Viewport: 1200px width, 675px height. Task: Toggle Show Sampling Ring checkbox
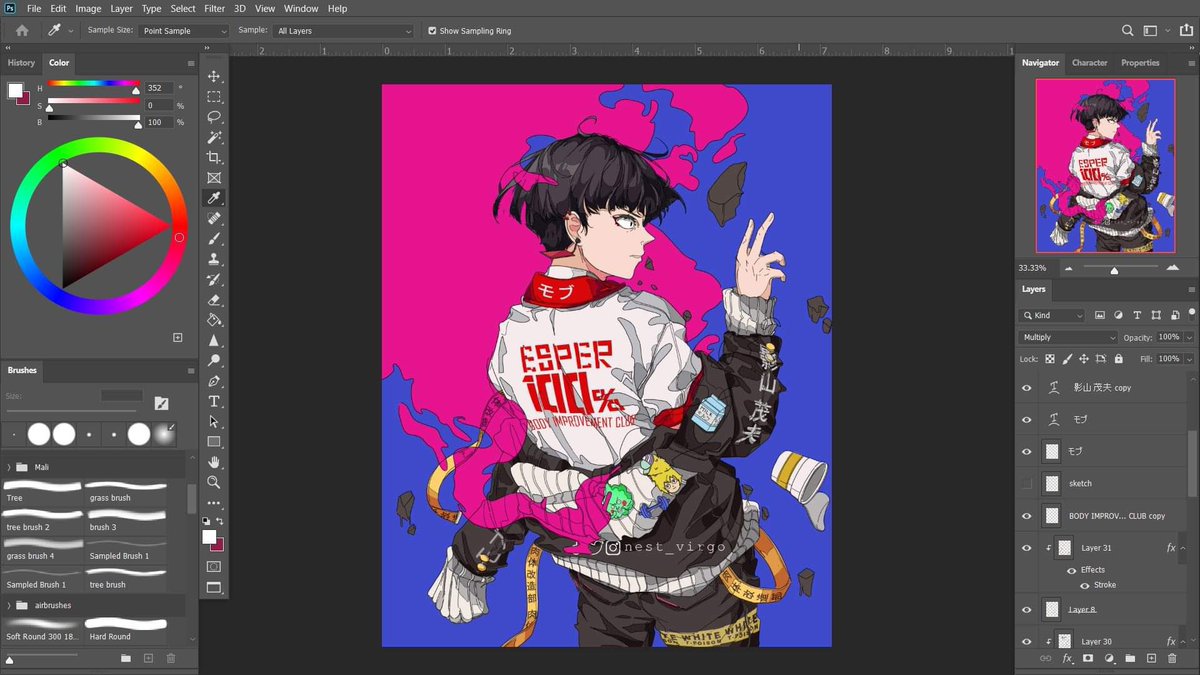(x=432, y=31)
